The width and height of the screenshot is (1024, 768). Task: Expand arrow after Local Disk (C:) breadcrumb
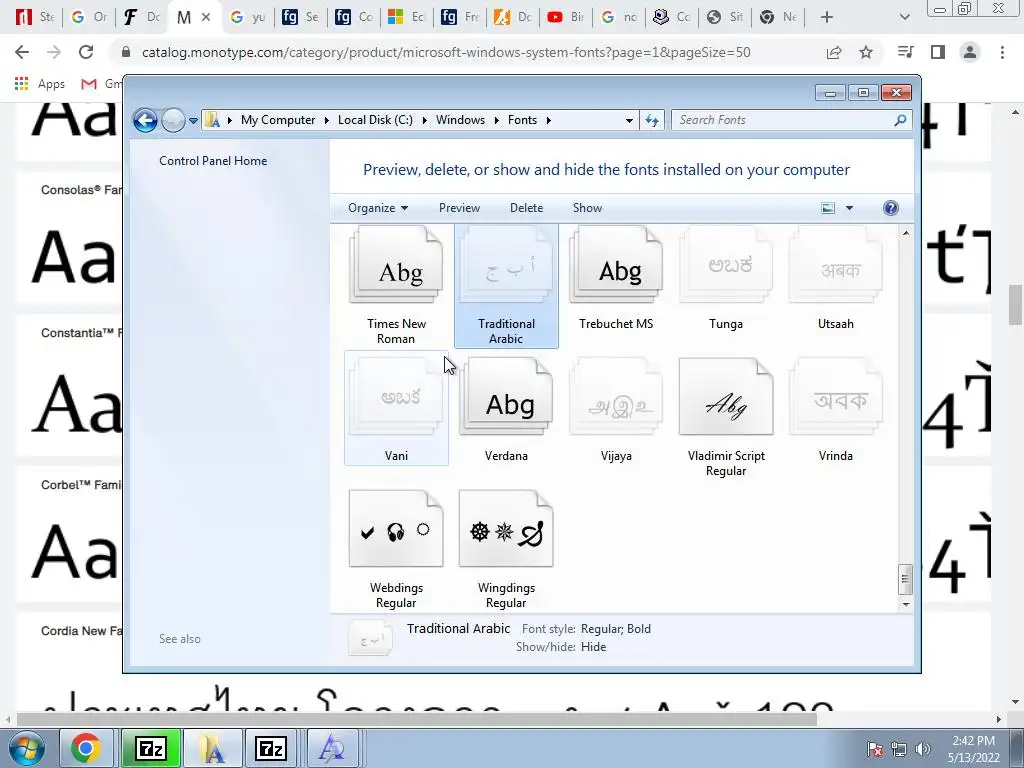point(424,120)
